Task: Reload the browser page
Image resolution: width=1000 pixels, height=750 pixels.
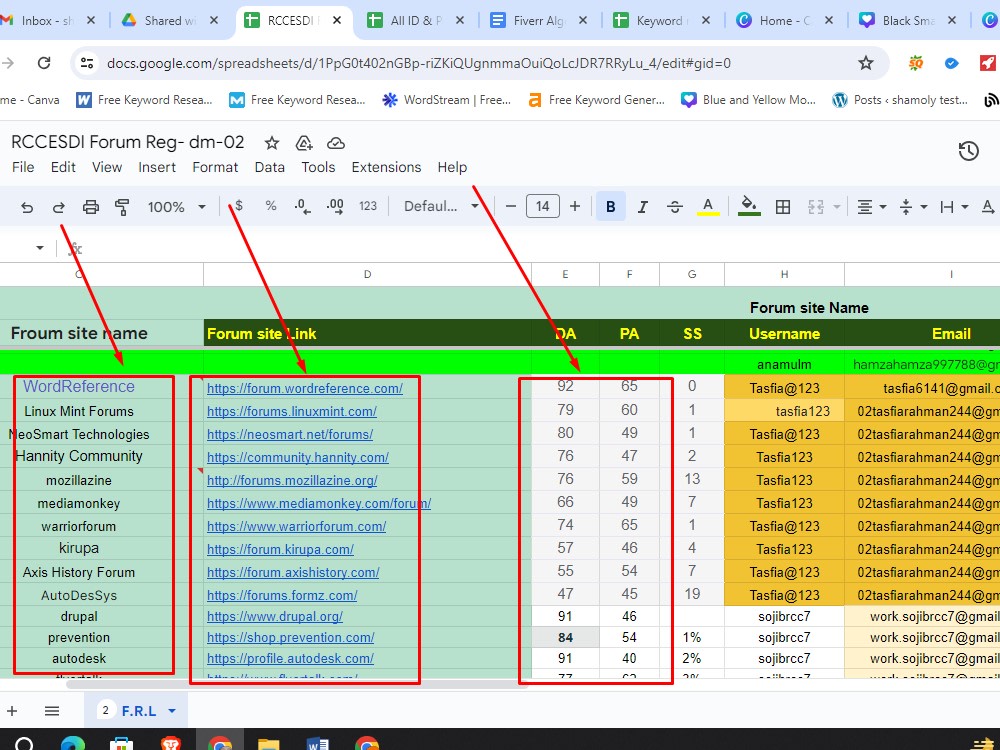Action: (x=44, y=62)
